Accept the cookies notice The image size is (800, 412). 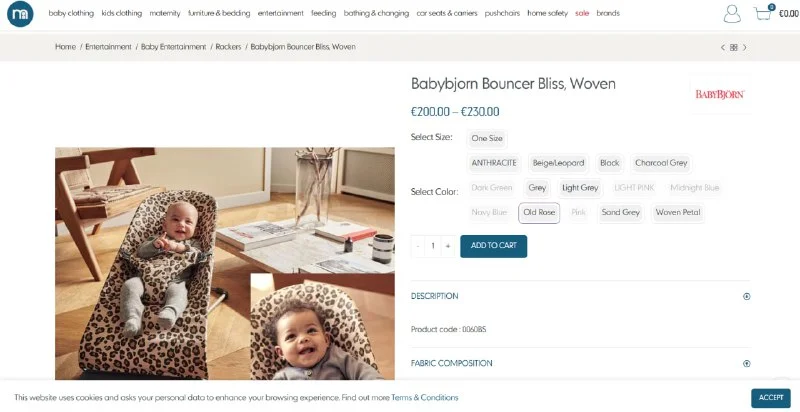(x=770, y=398)
